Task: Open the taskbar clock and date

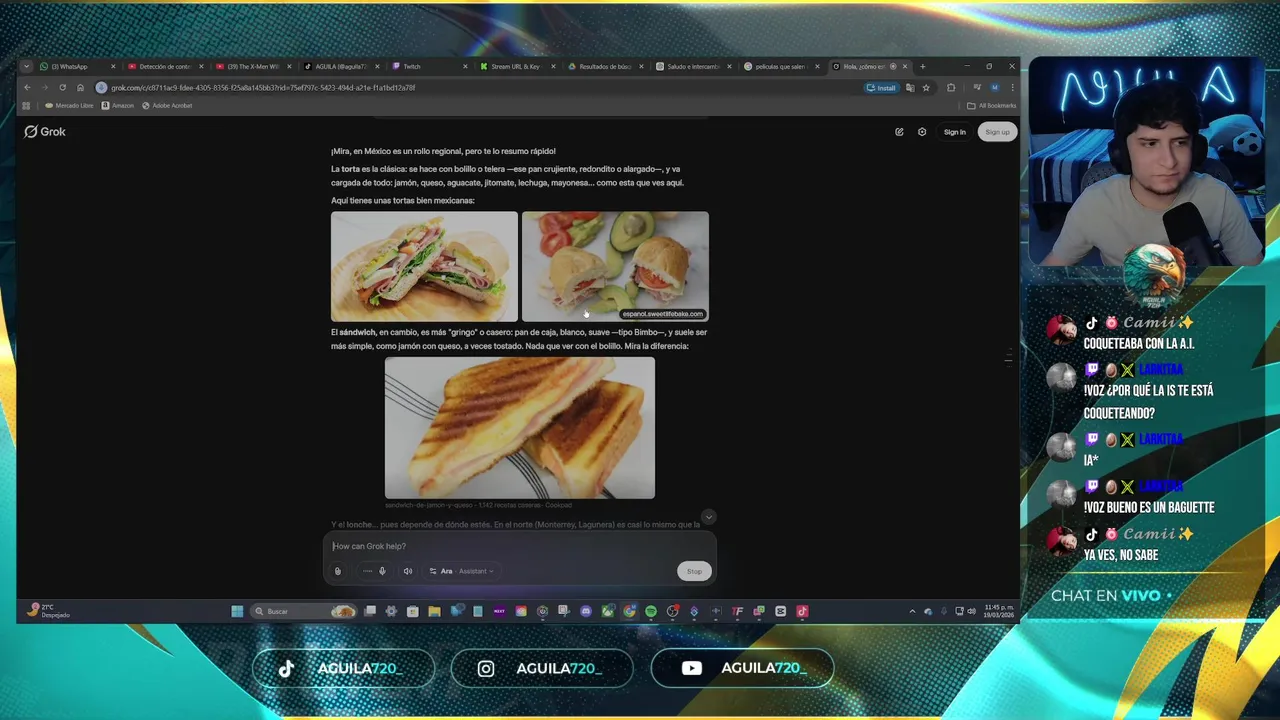Action: 998,611
